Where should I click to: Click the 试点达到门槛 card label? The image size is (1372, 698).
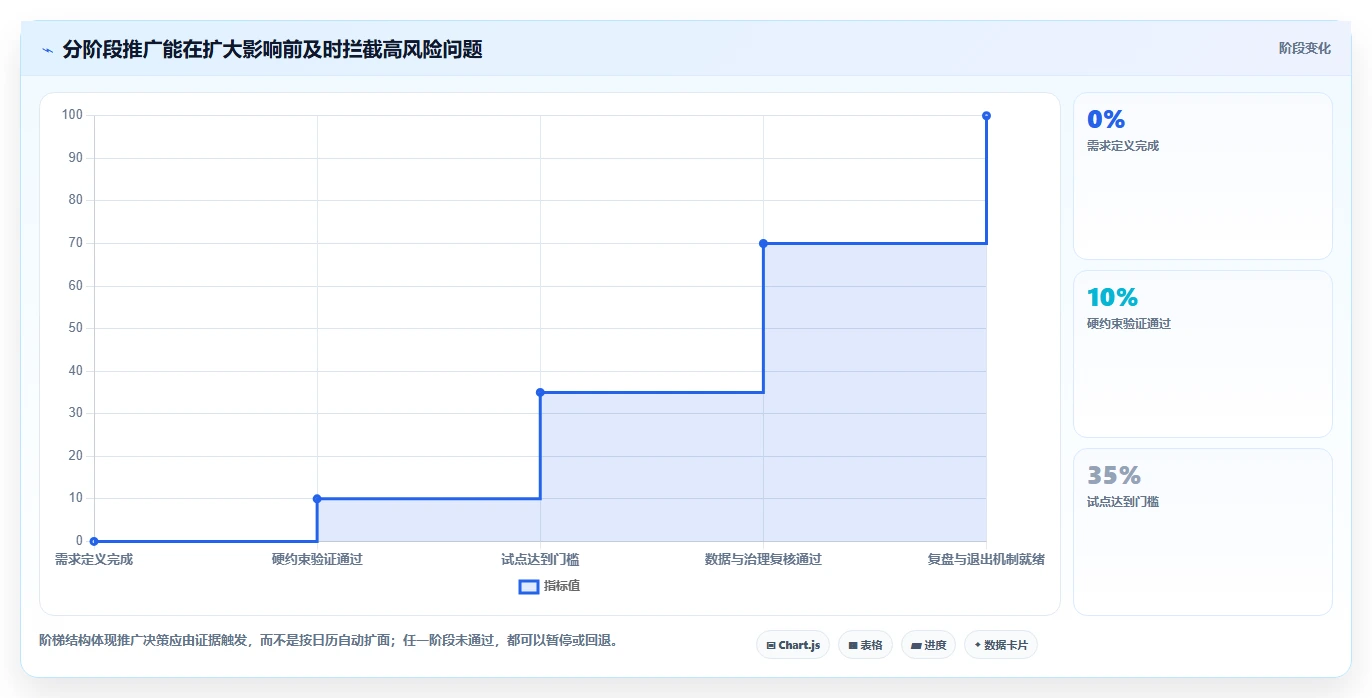(x=1123, y=502)
